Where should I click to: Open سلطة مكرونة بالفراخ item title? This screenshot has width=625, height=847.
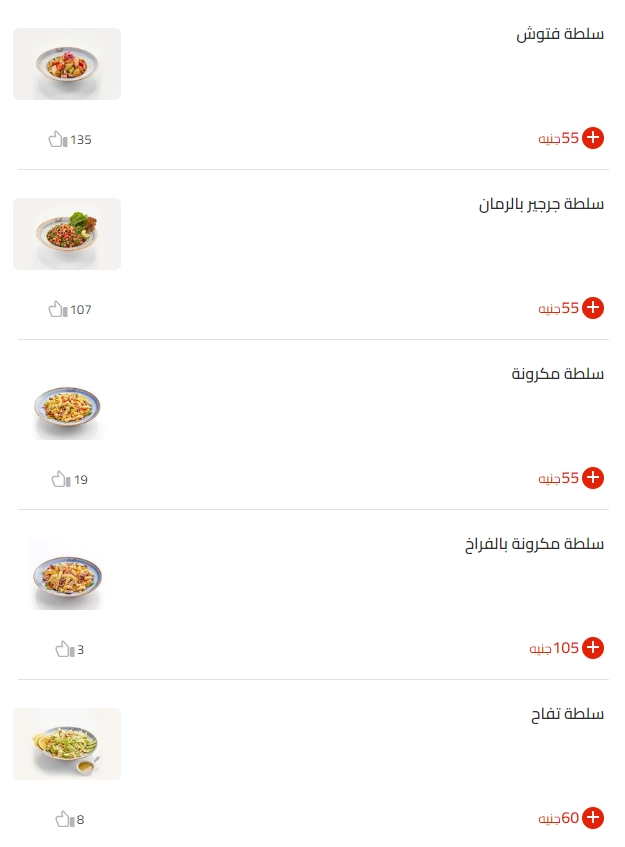(534, 544)
